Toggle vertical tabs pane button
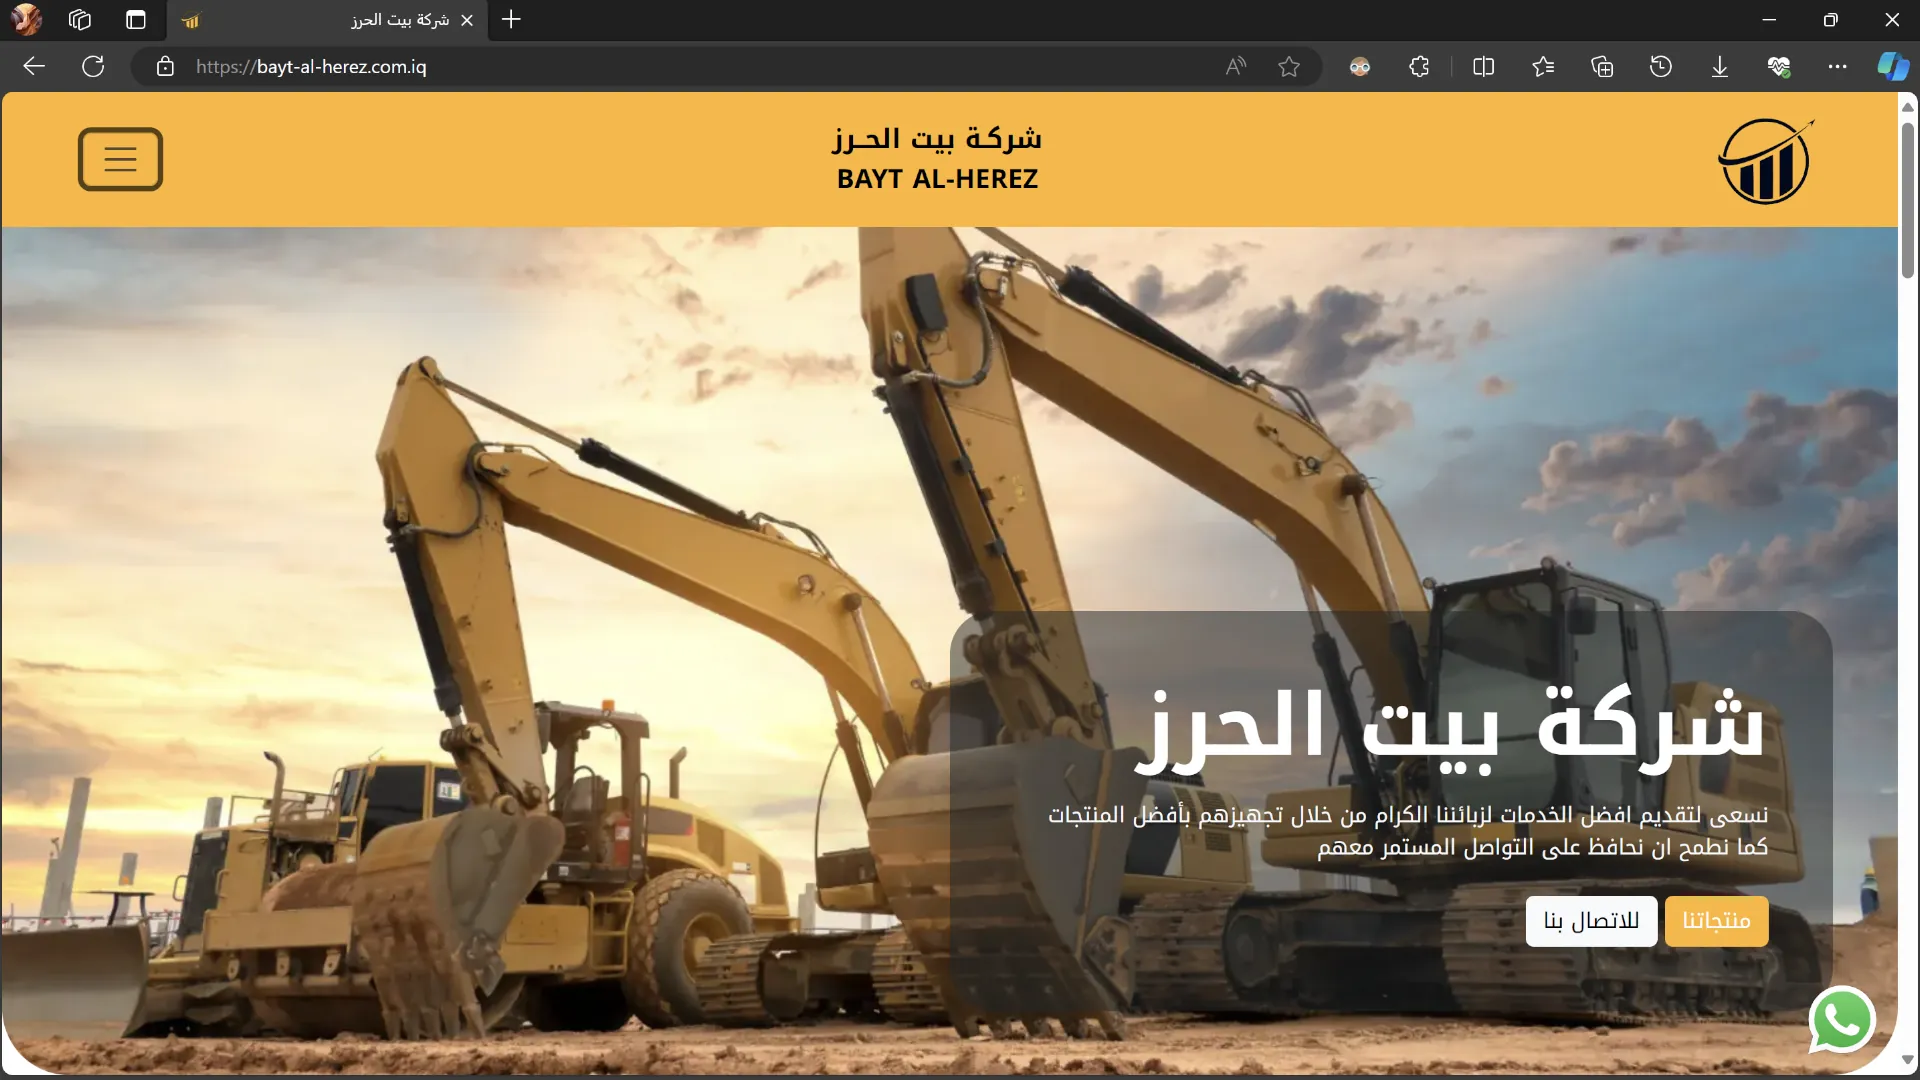The height and width of the screenshot is (1080, 1920). tap(136, 20)
